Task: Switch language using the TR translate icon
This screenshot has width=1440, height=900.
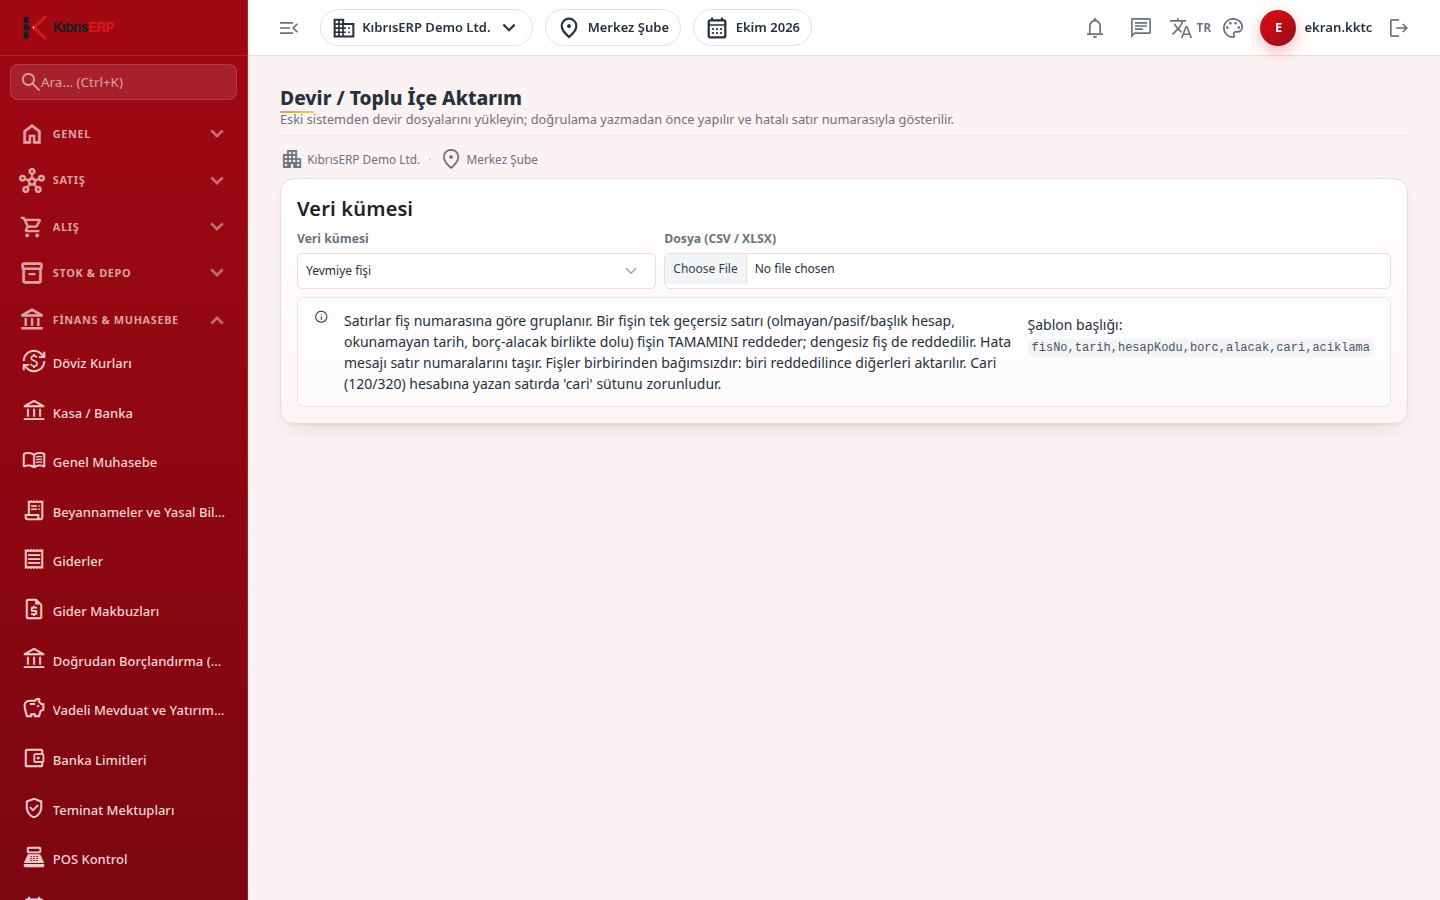Action: [1190, 28]
